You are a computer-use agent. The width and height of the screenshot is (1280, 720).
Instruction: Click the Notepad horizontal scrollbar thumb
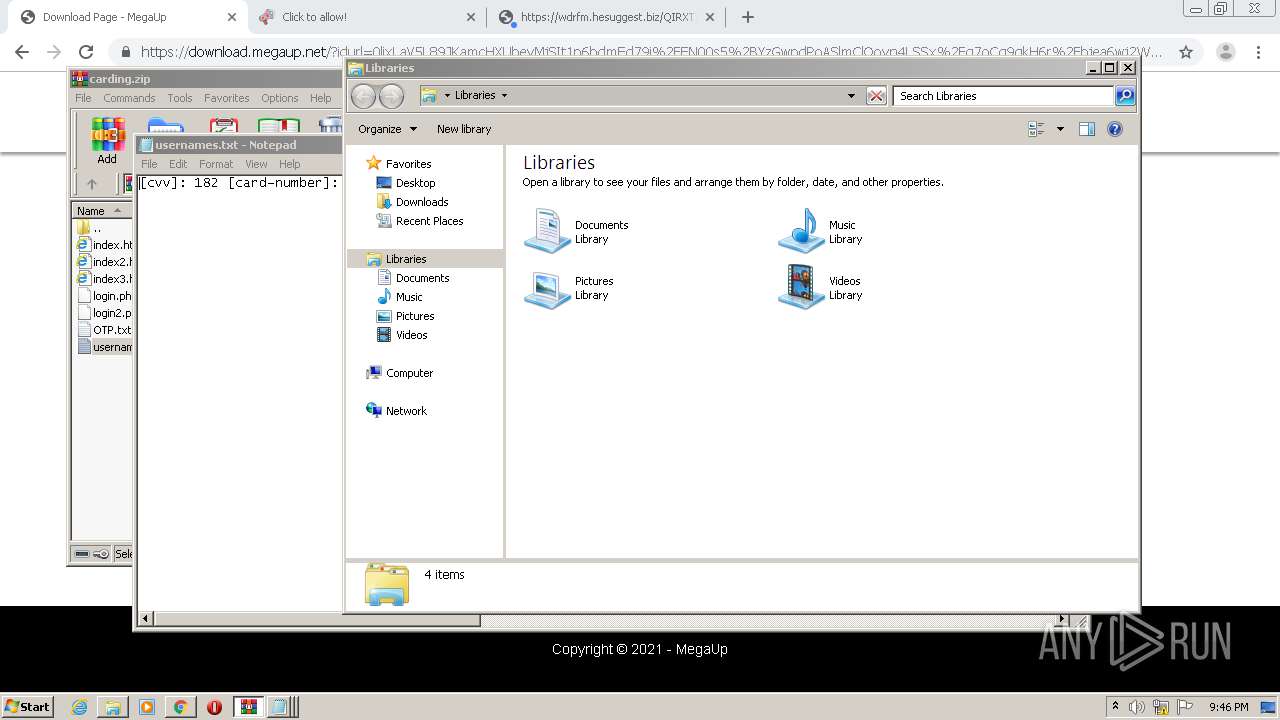(317, 620)
